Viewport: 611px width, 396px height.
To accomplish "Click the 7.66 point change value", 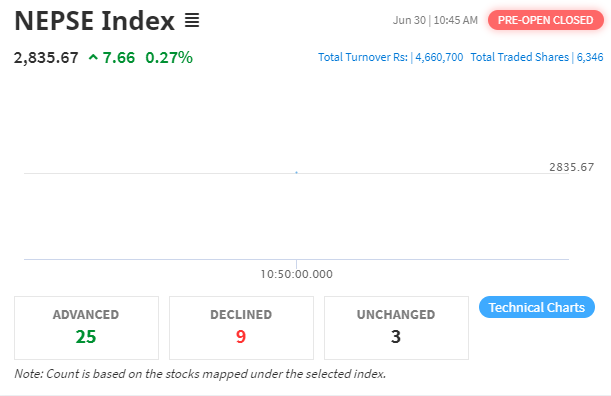I will pos(119,58).
